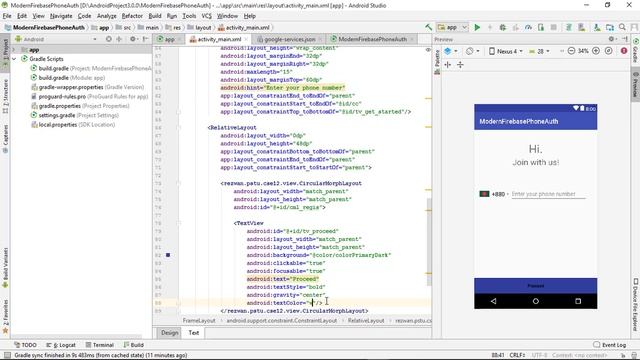Click the editor vertical scrollbar
The height and width of the screenshot is (360, 640).
tap(429, 242)
